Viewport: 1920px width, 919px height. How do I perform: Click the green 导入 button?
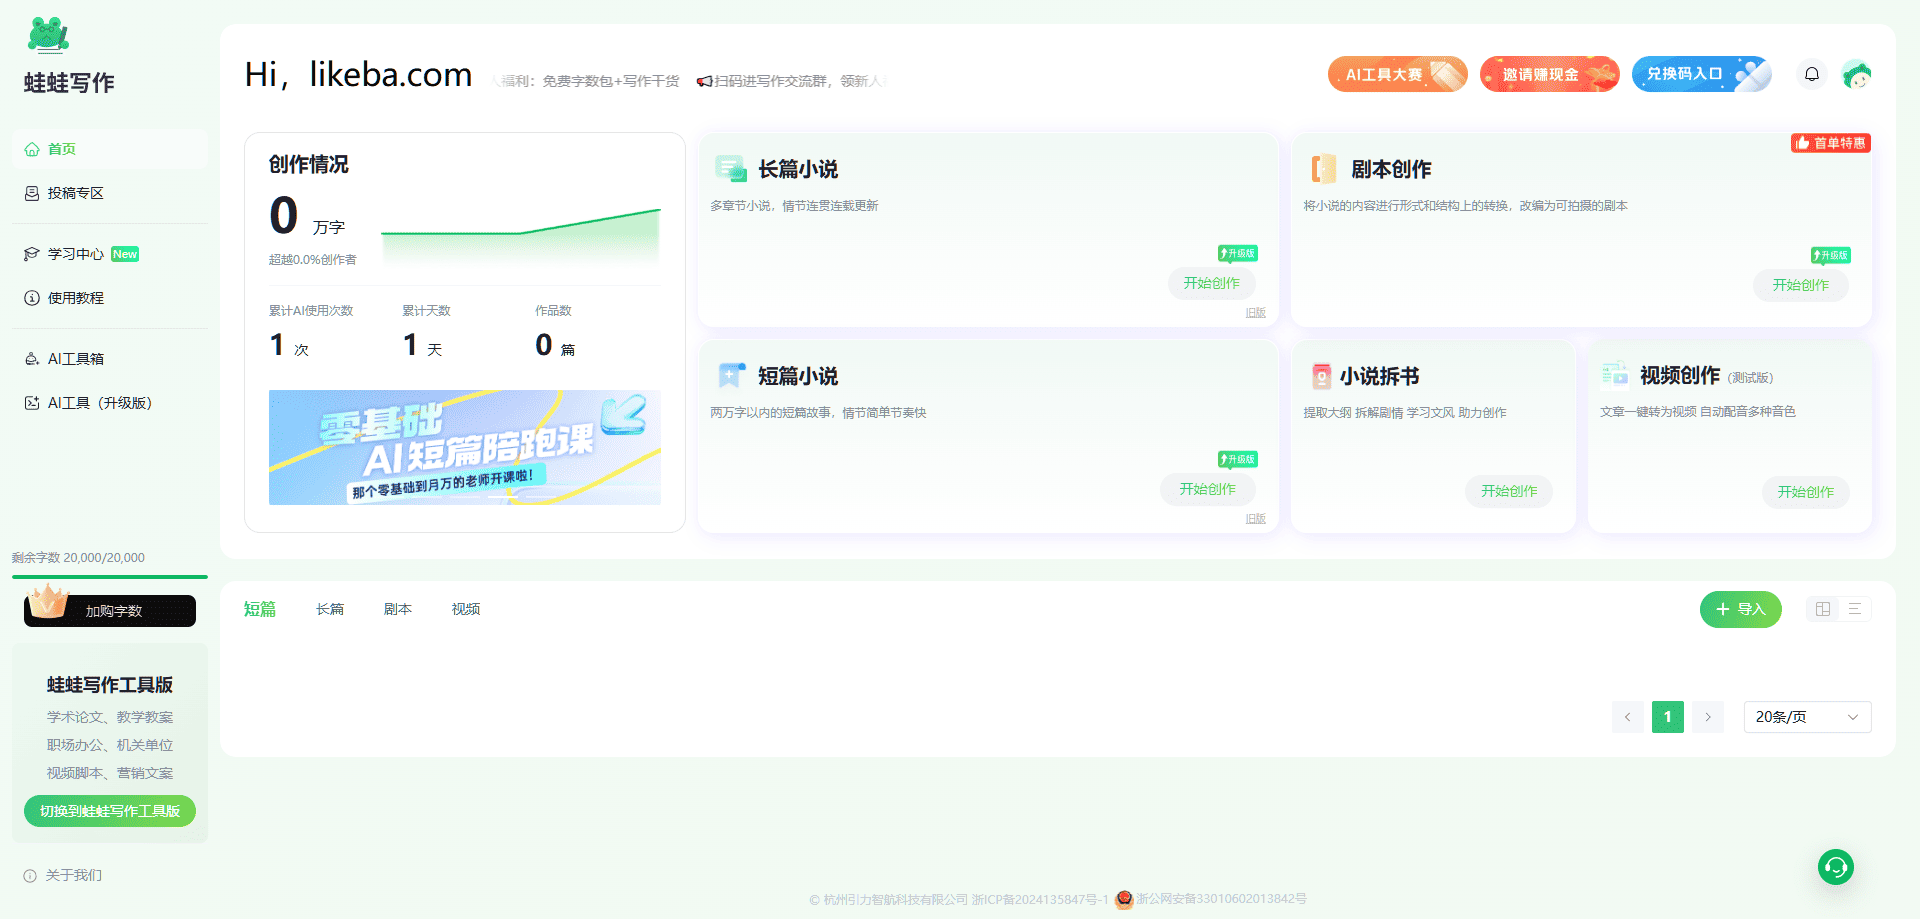coord(1740,609)
